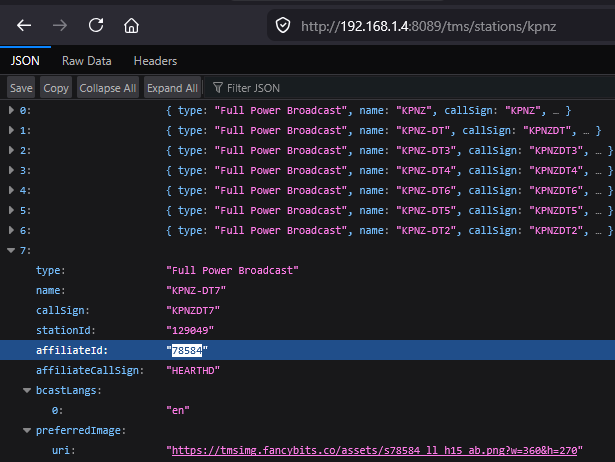Click the Copy button
Screen dimensions: 615x462
tap(56, 88)
